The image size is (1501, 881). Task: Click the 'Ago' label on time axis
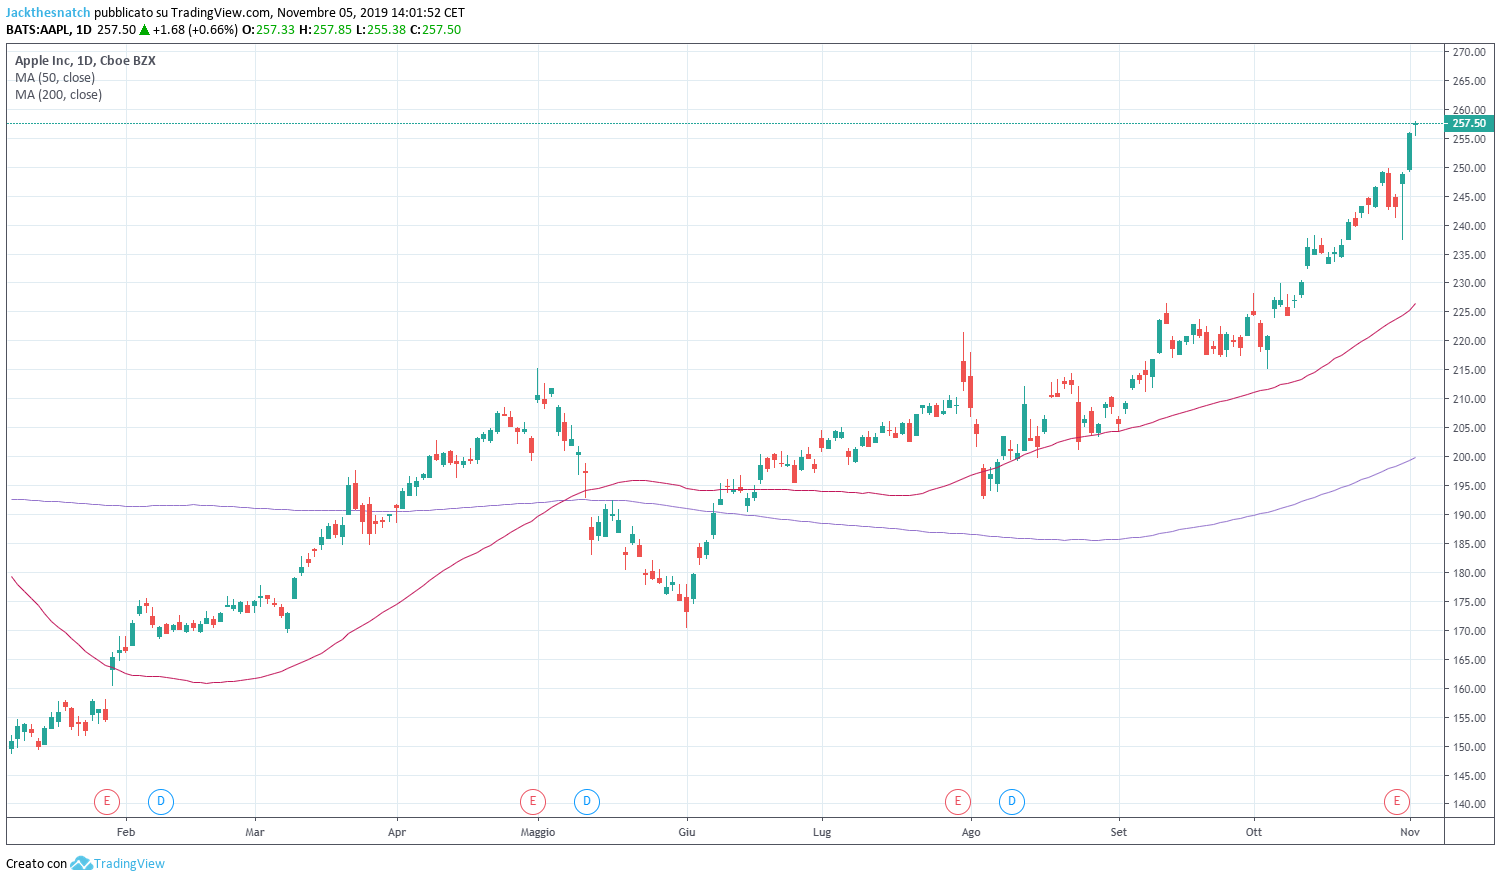[x=971, y=832]
